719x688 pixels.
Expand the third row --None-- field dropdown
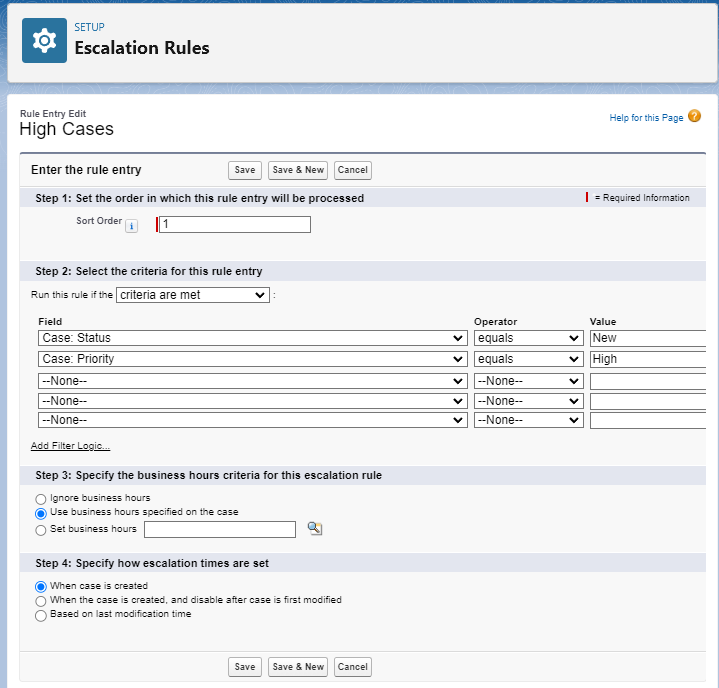click(253, 381)
